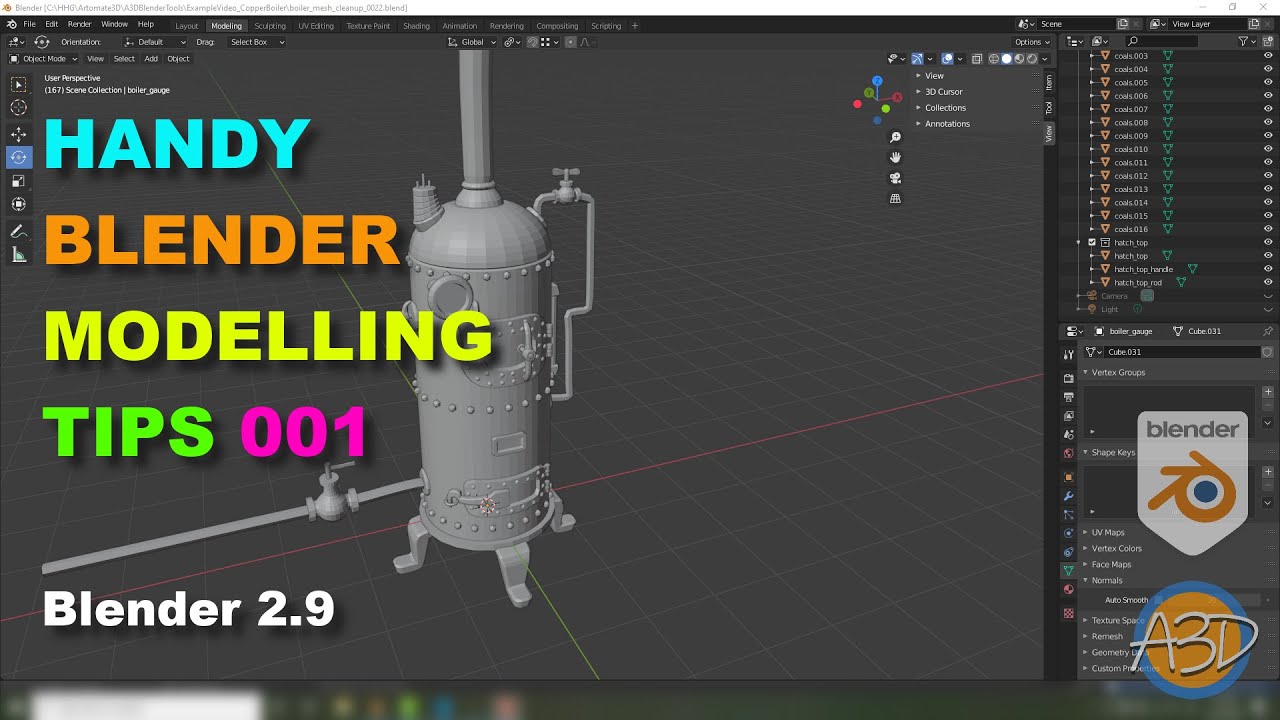This screenshot has height=720, width=1280.
Task: Hide coals.008 with its eye icon
Action: click(1268, 122)
